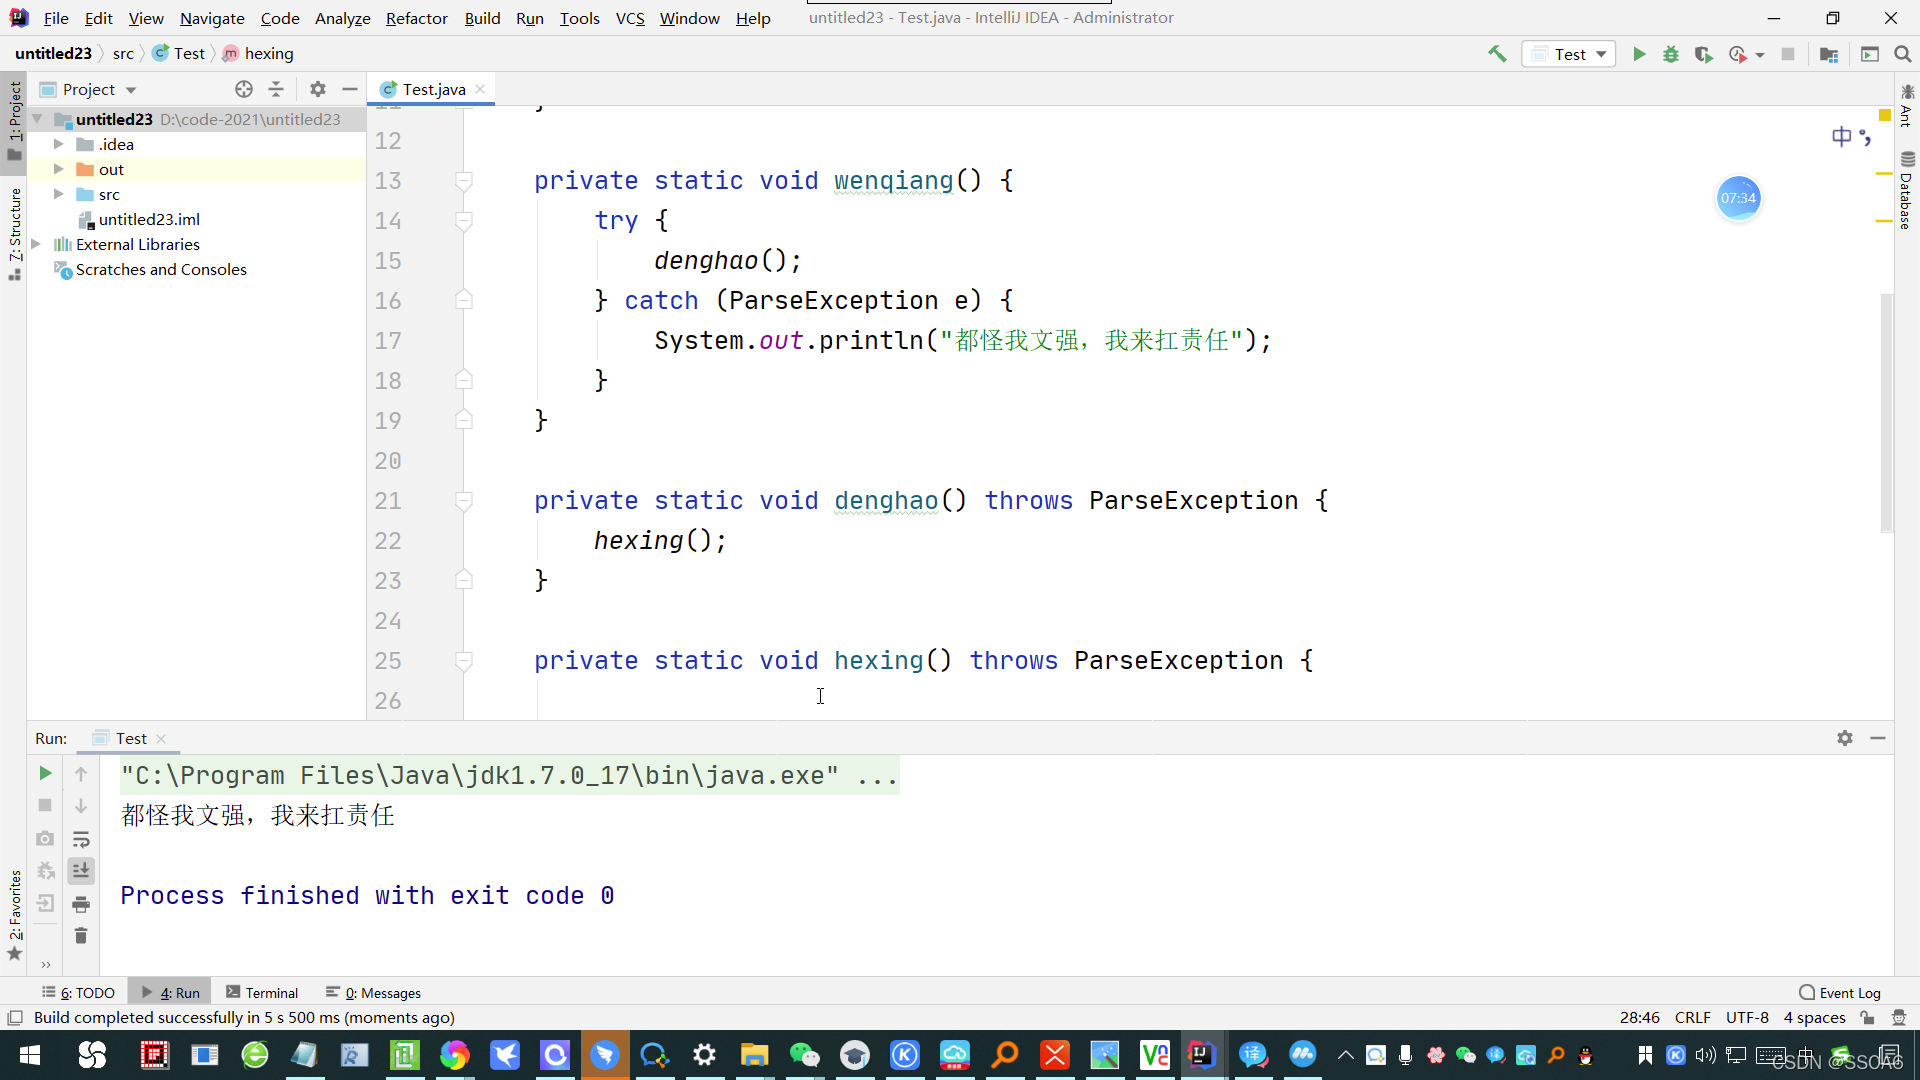Open the run configuration Test dropdown
Viewport: 1920px width, 1080px height.
tap(1569, 54)
